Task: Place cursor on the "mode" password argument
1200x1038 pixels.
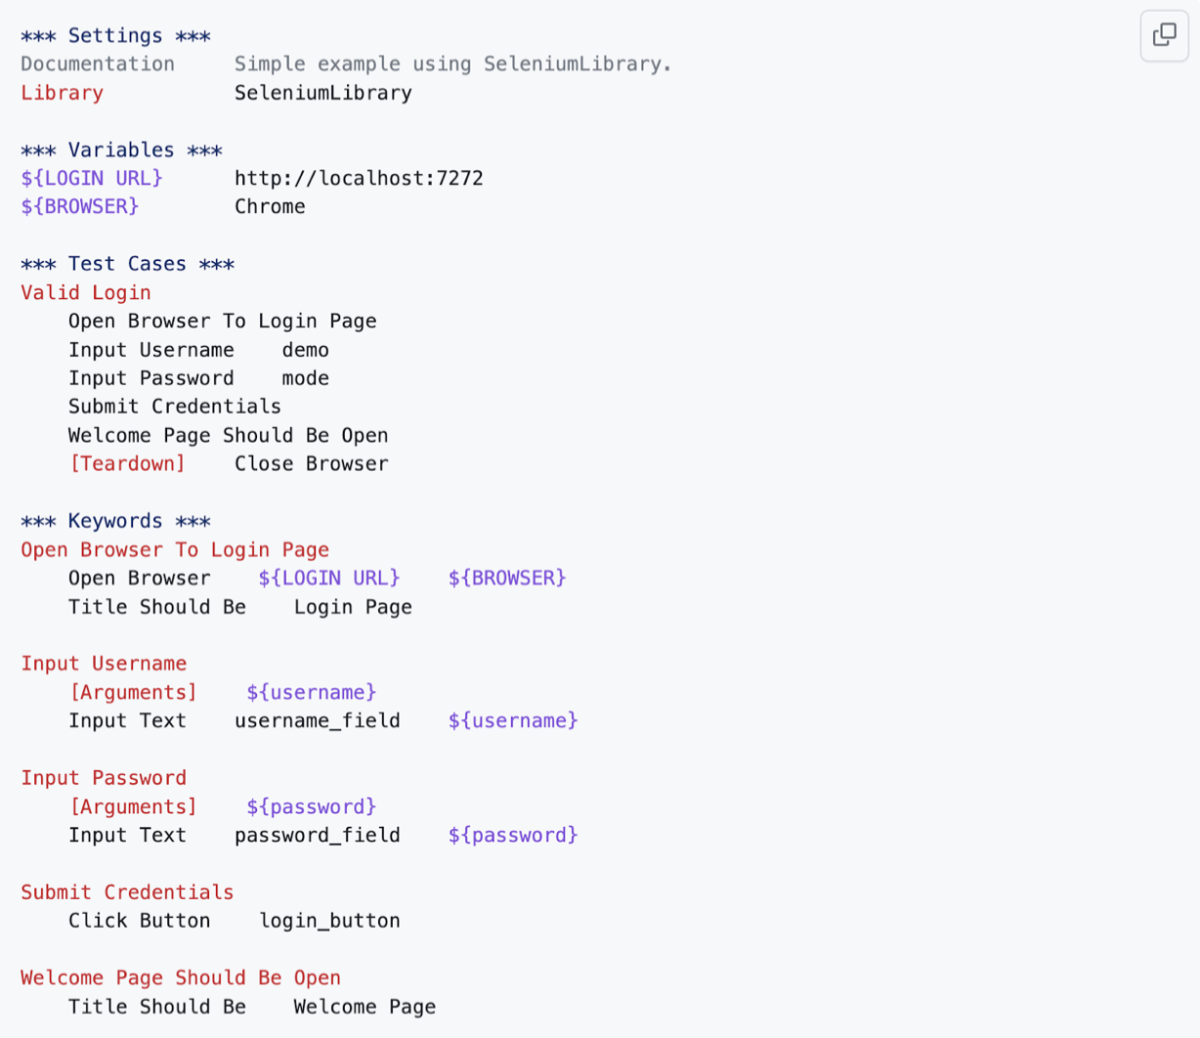Action: (x=305, y=378)
